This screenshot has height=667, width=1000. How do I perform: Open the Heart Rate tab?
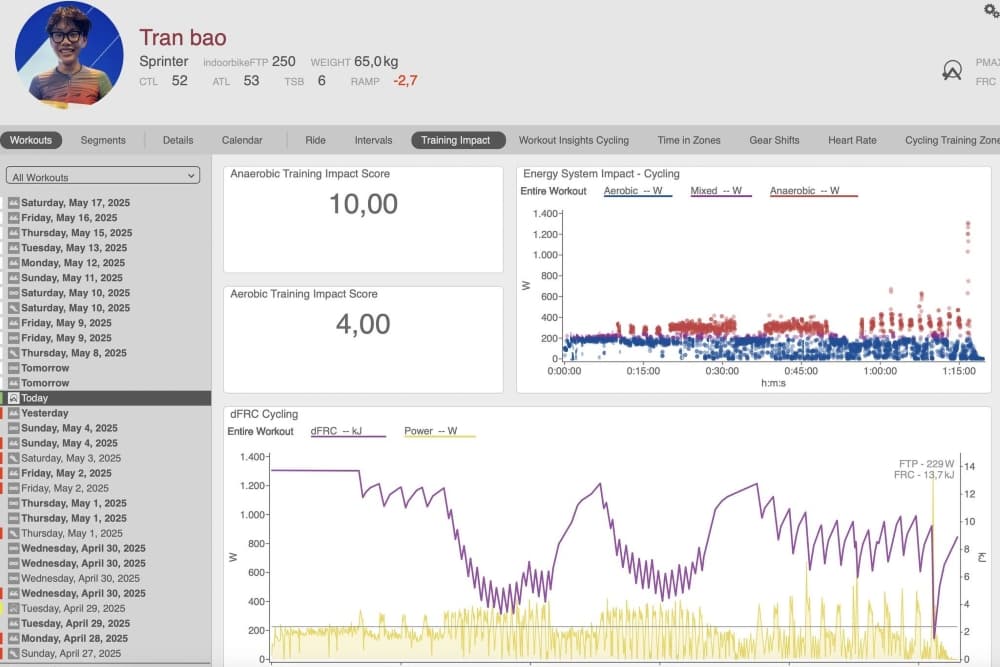[x=852, y=140]
